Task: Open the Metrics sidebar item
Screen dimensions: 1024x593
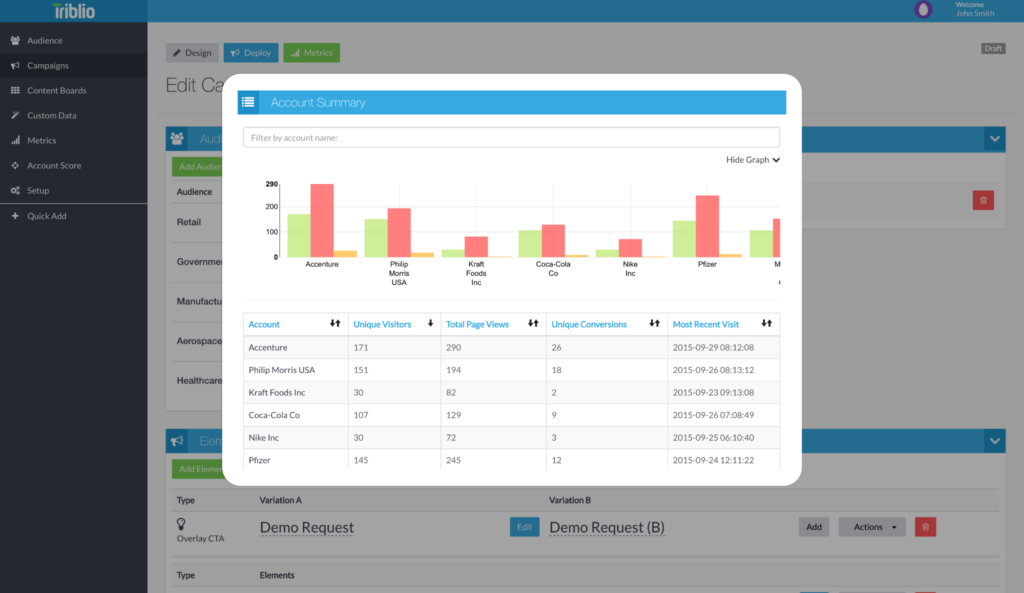Action: [x=73, y=140]
